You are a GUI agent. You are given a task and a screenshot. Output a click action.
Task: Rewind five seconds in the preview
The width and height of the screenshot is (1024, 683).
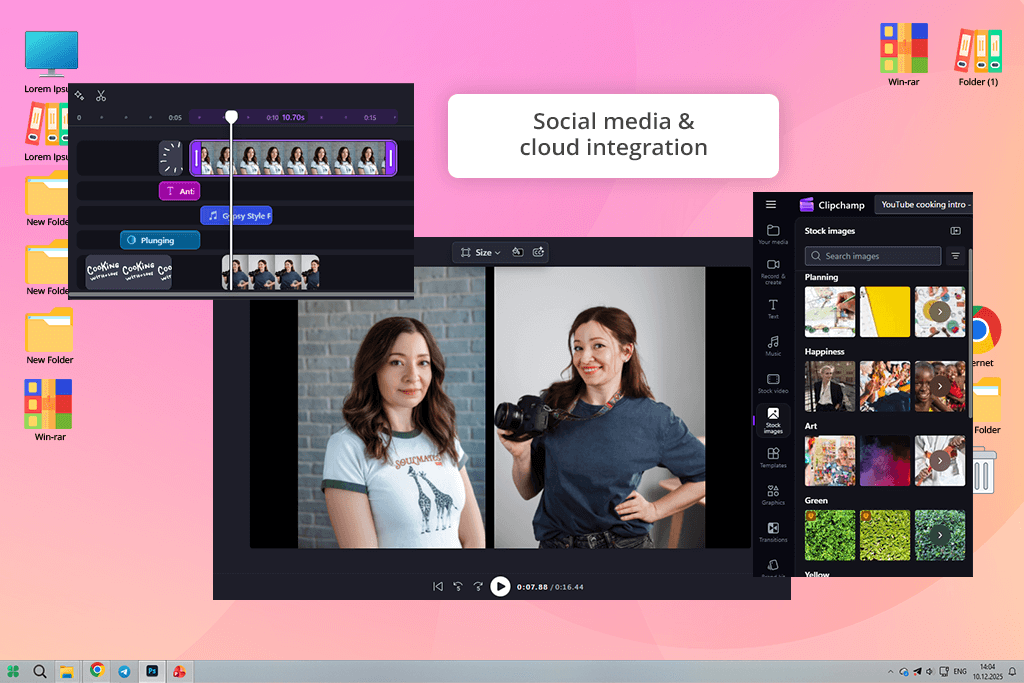click(x=458, y=586)
